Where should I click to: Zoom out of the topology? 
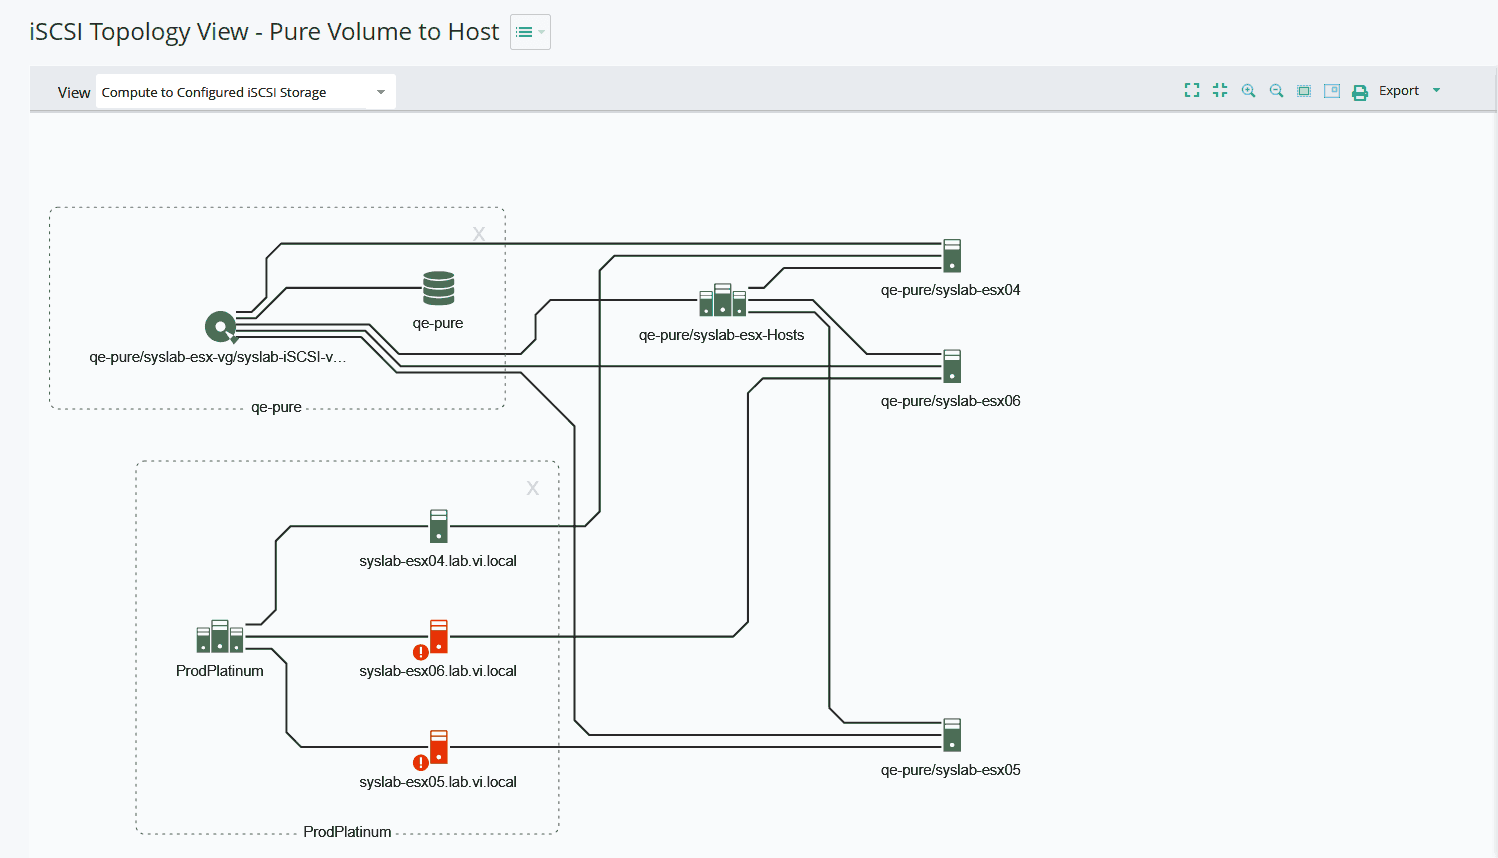(x=1276, y=90)
